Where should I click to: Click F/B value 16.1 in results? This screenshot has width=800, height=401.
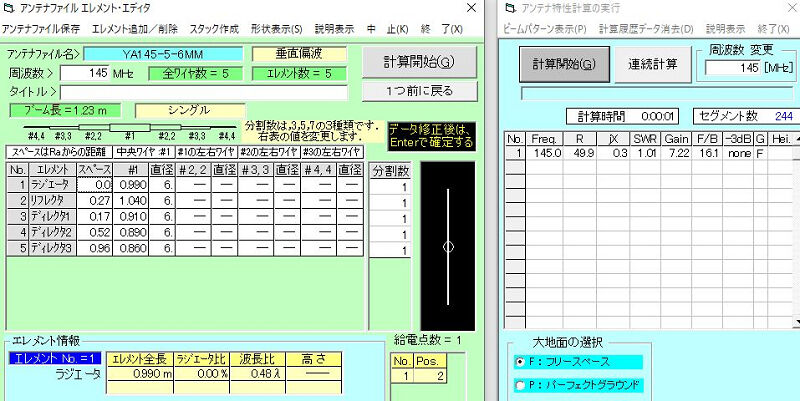click(x=707, y=153)
